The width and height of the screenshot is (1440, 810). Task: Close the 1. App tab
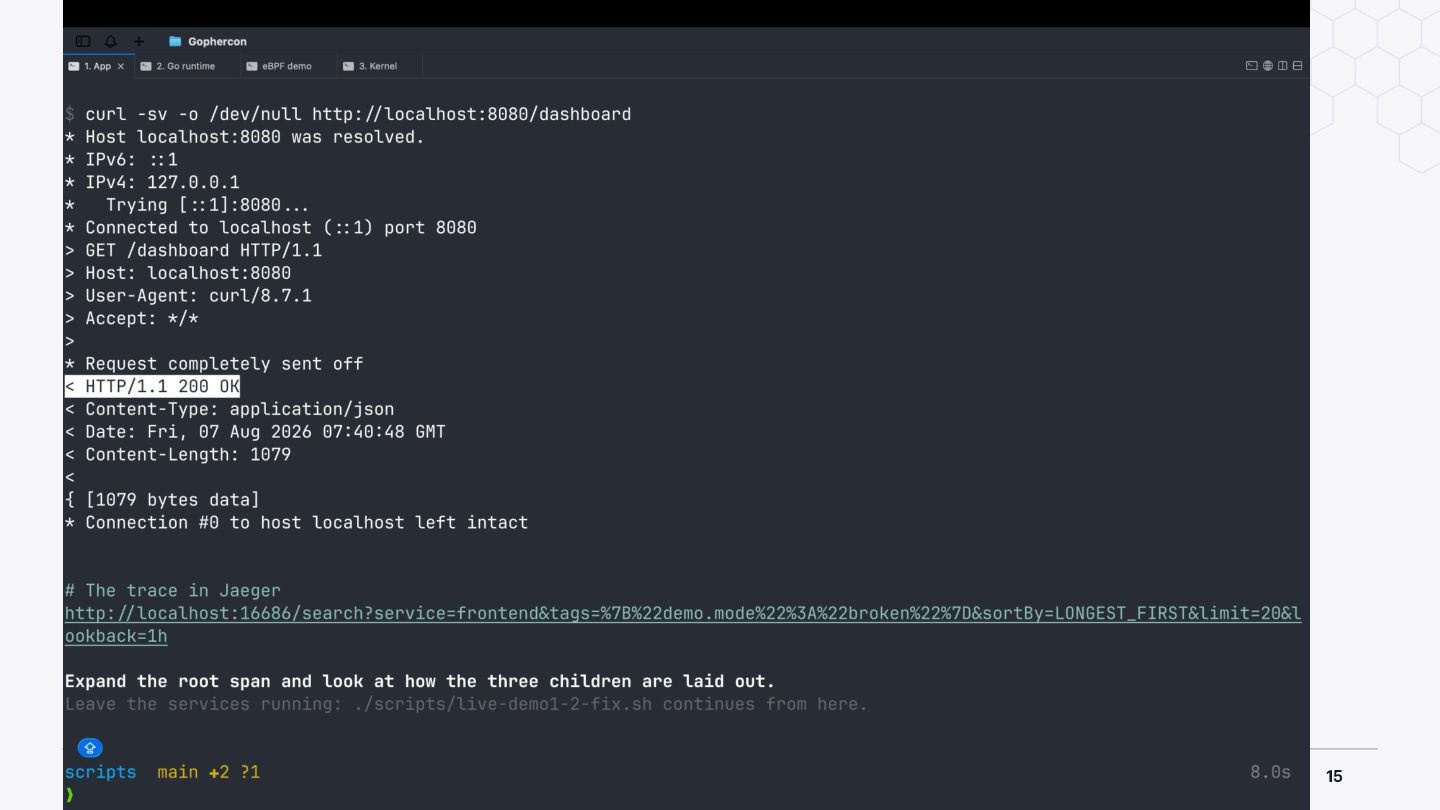click(121, 66)
